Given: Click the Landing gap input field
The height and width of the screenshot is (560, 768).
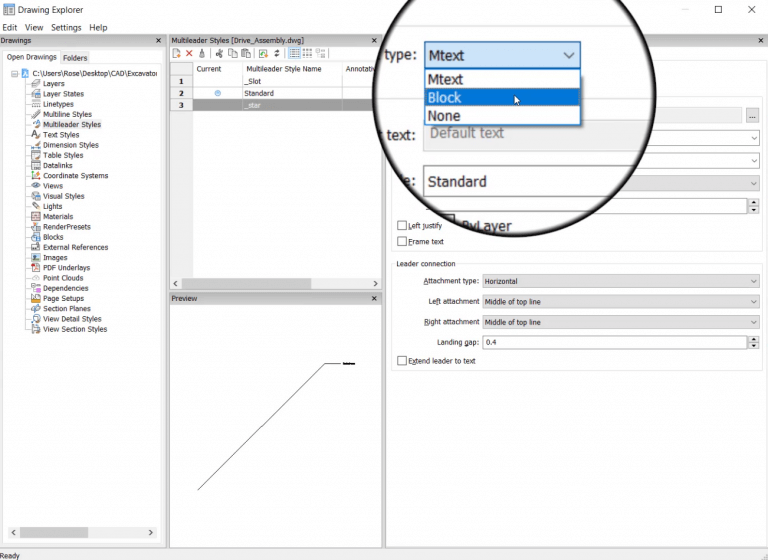Looking at the screenshot, I should pos(615,342).
